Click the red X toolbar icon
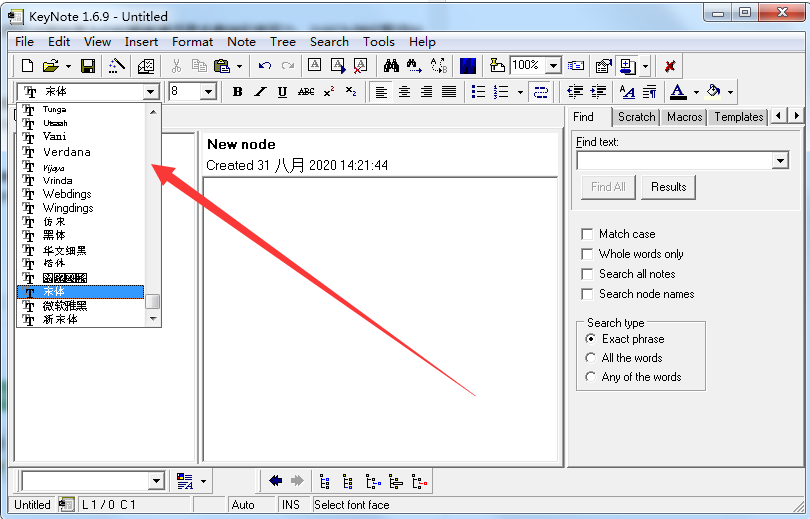 tap(670, 66)
